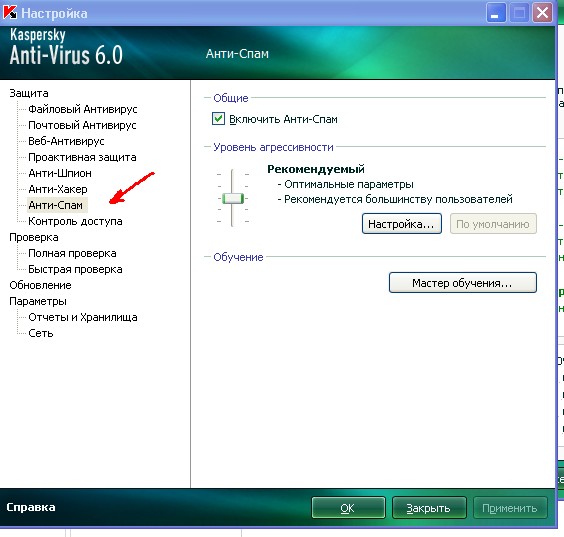Select the Проверка section
Image resolution: width=564 pixels, height=537 pixels.
[x=34, y=237]
